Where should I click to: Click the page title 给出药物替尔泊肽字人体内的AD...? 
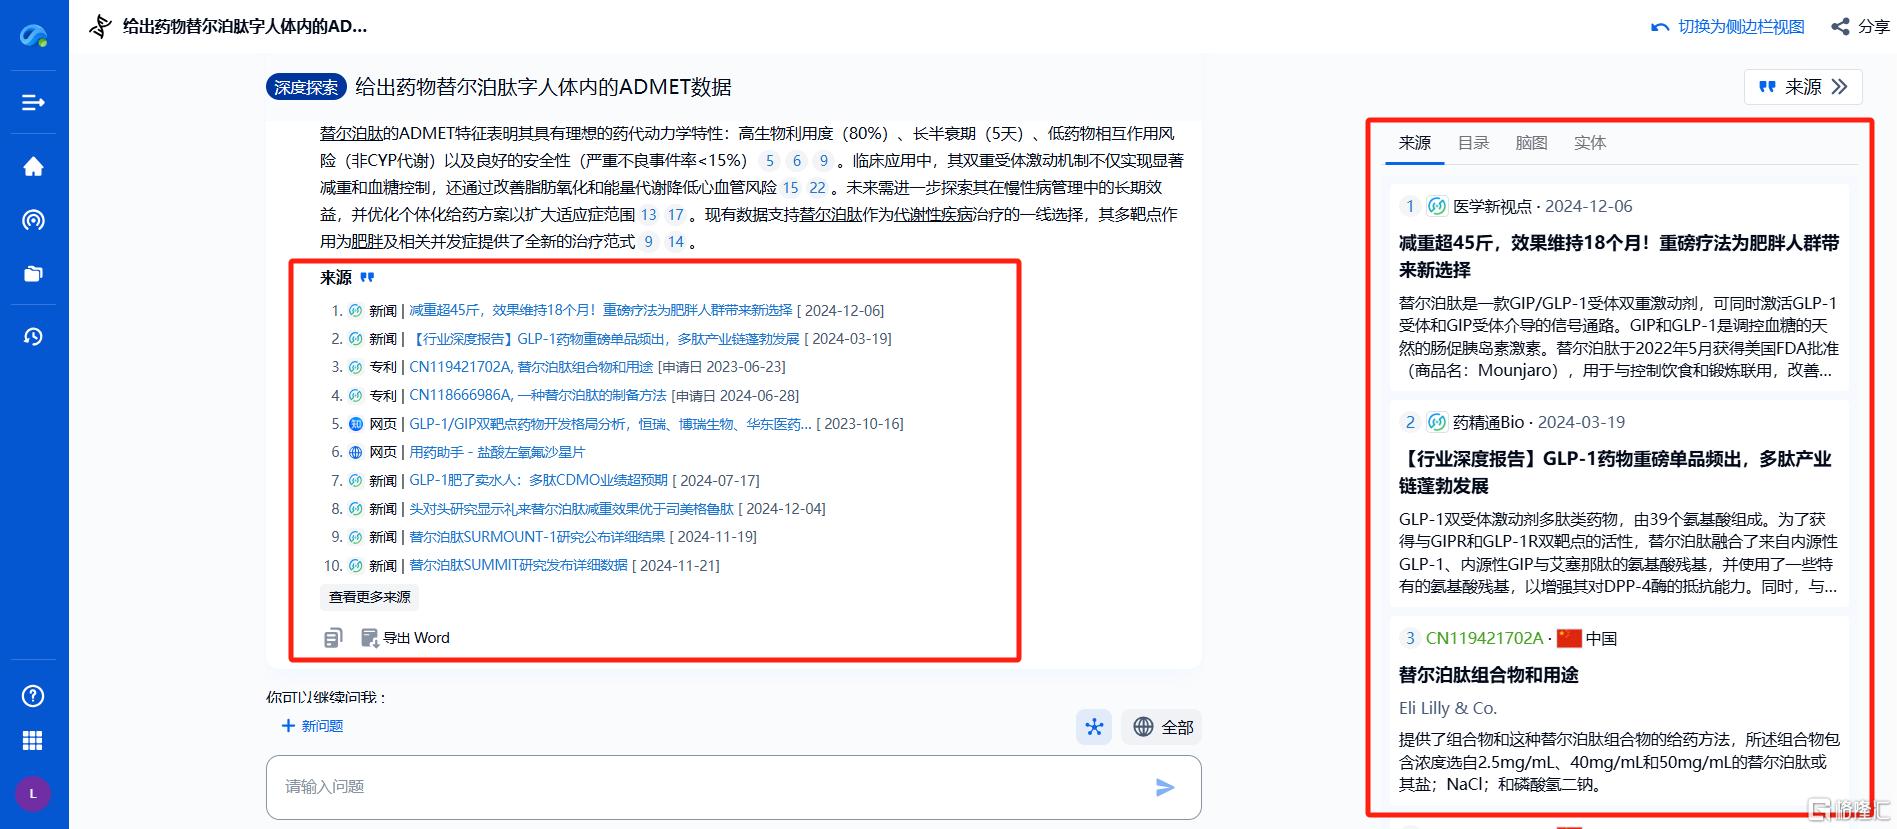245,27
